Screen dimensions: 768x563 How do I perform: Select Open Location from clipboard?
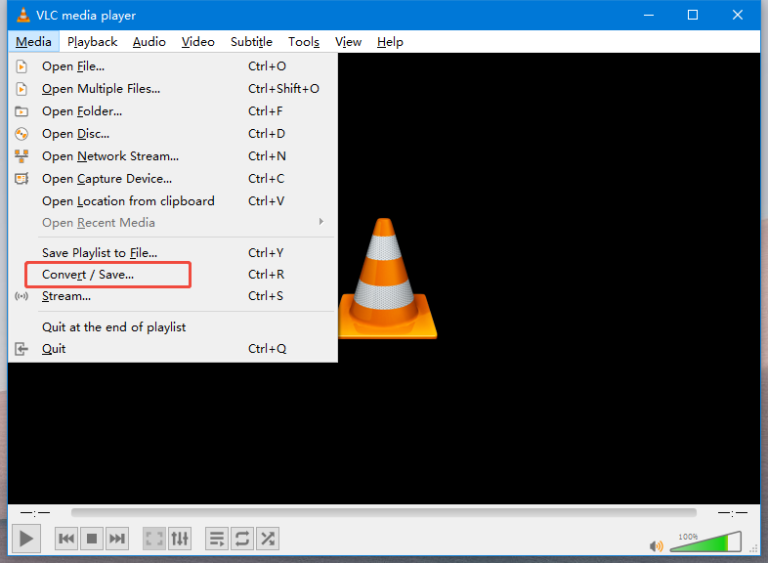click(x=173, y=201)
